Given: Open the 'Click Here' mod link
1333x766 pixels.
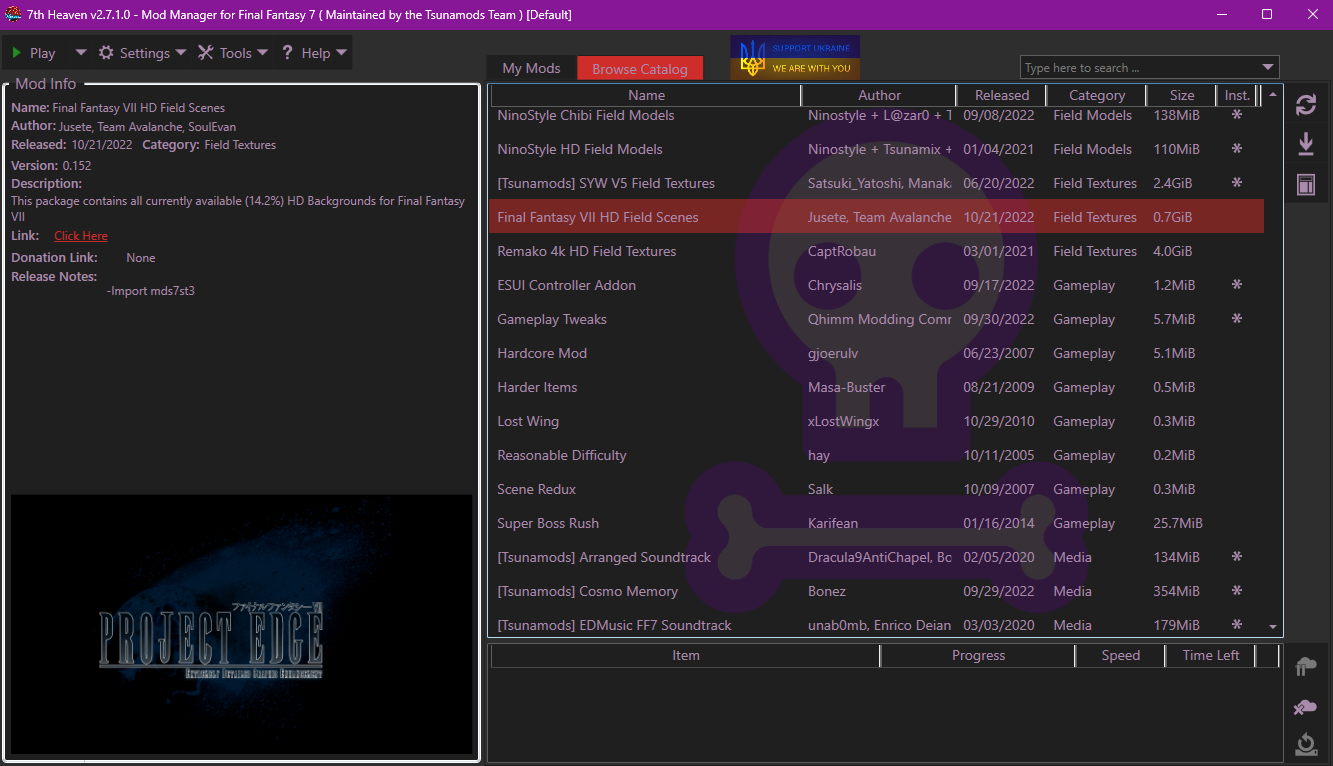Looking at the screenshot, I should (81, 236).
